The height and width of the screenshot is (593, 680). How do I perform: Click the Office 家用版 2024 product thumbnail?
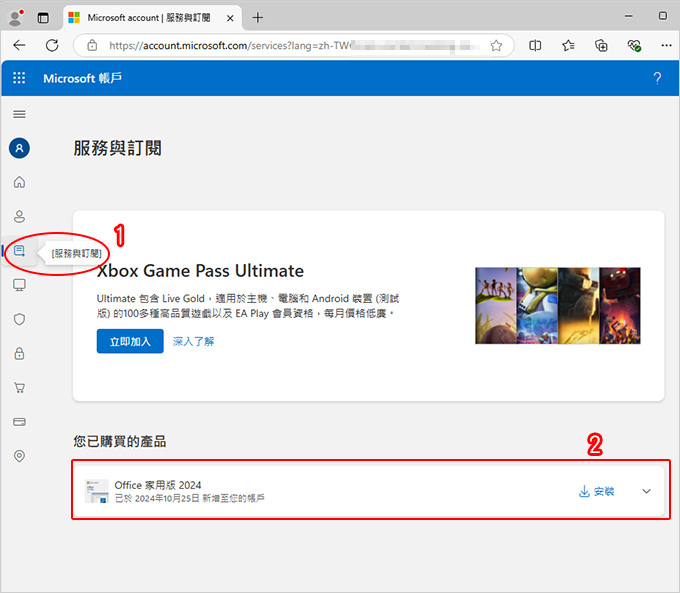(97, 491)
